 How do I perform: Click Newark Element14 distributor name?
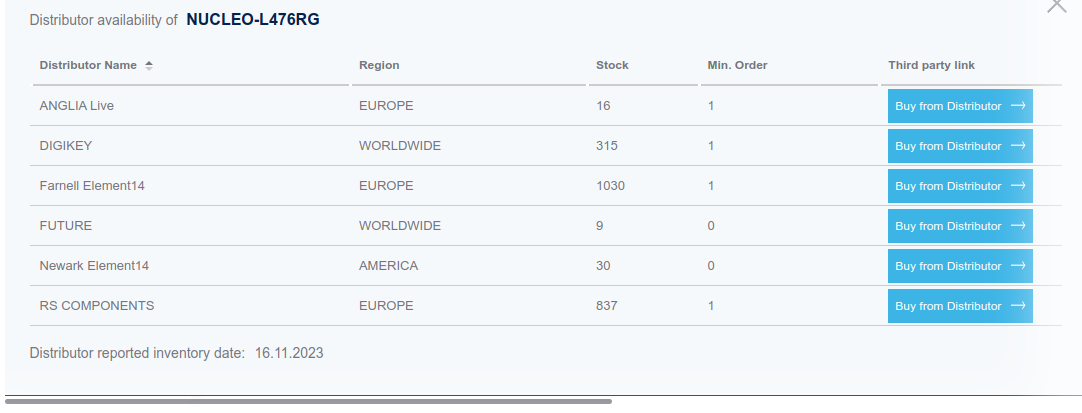(94, 266)
